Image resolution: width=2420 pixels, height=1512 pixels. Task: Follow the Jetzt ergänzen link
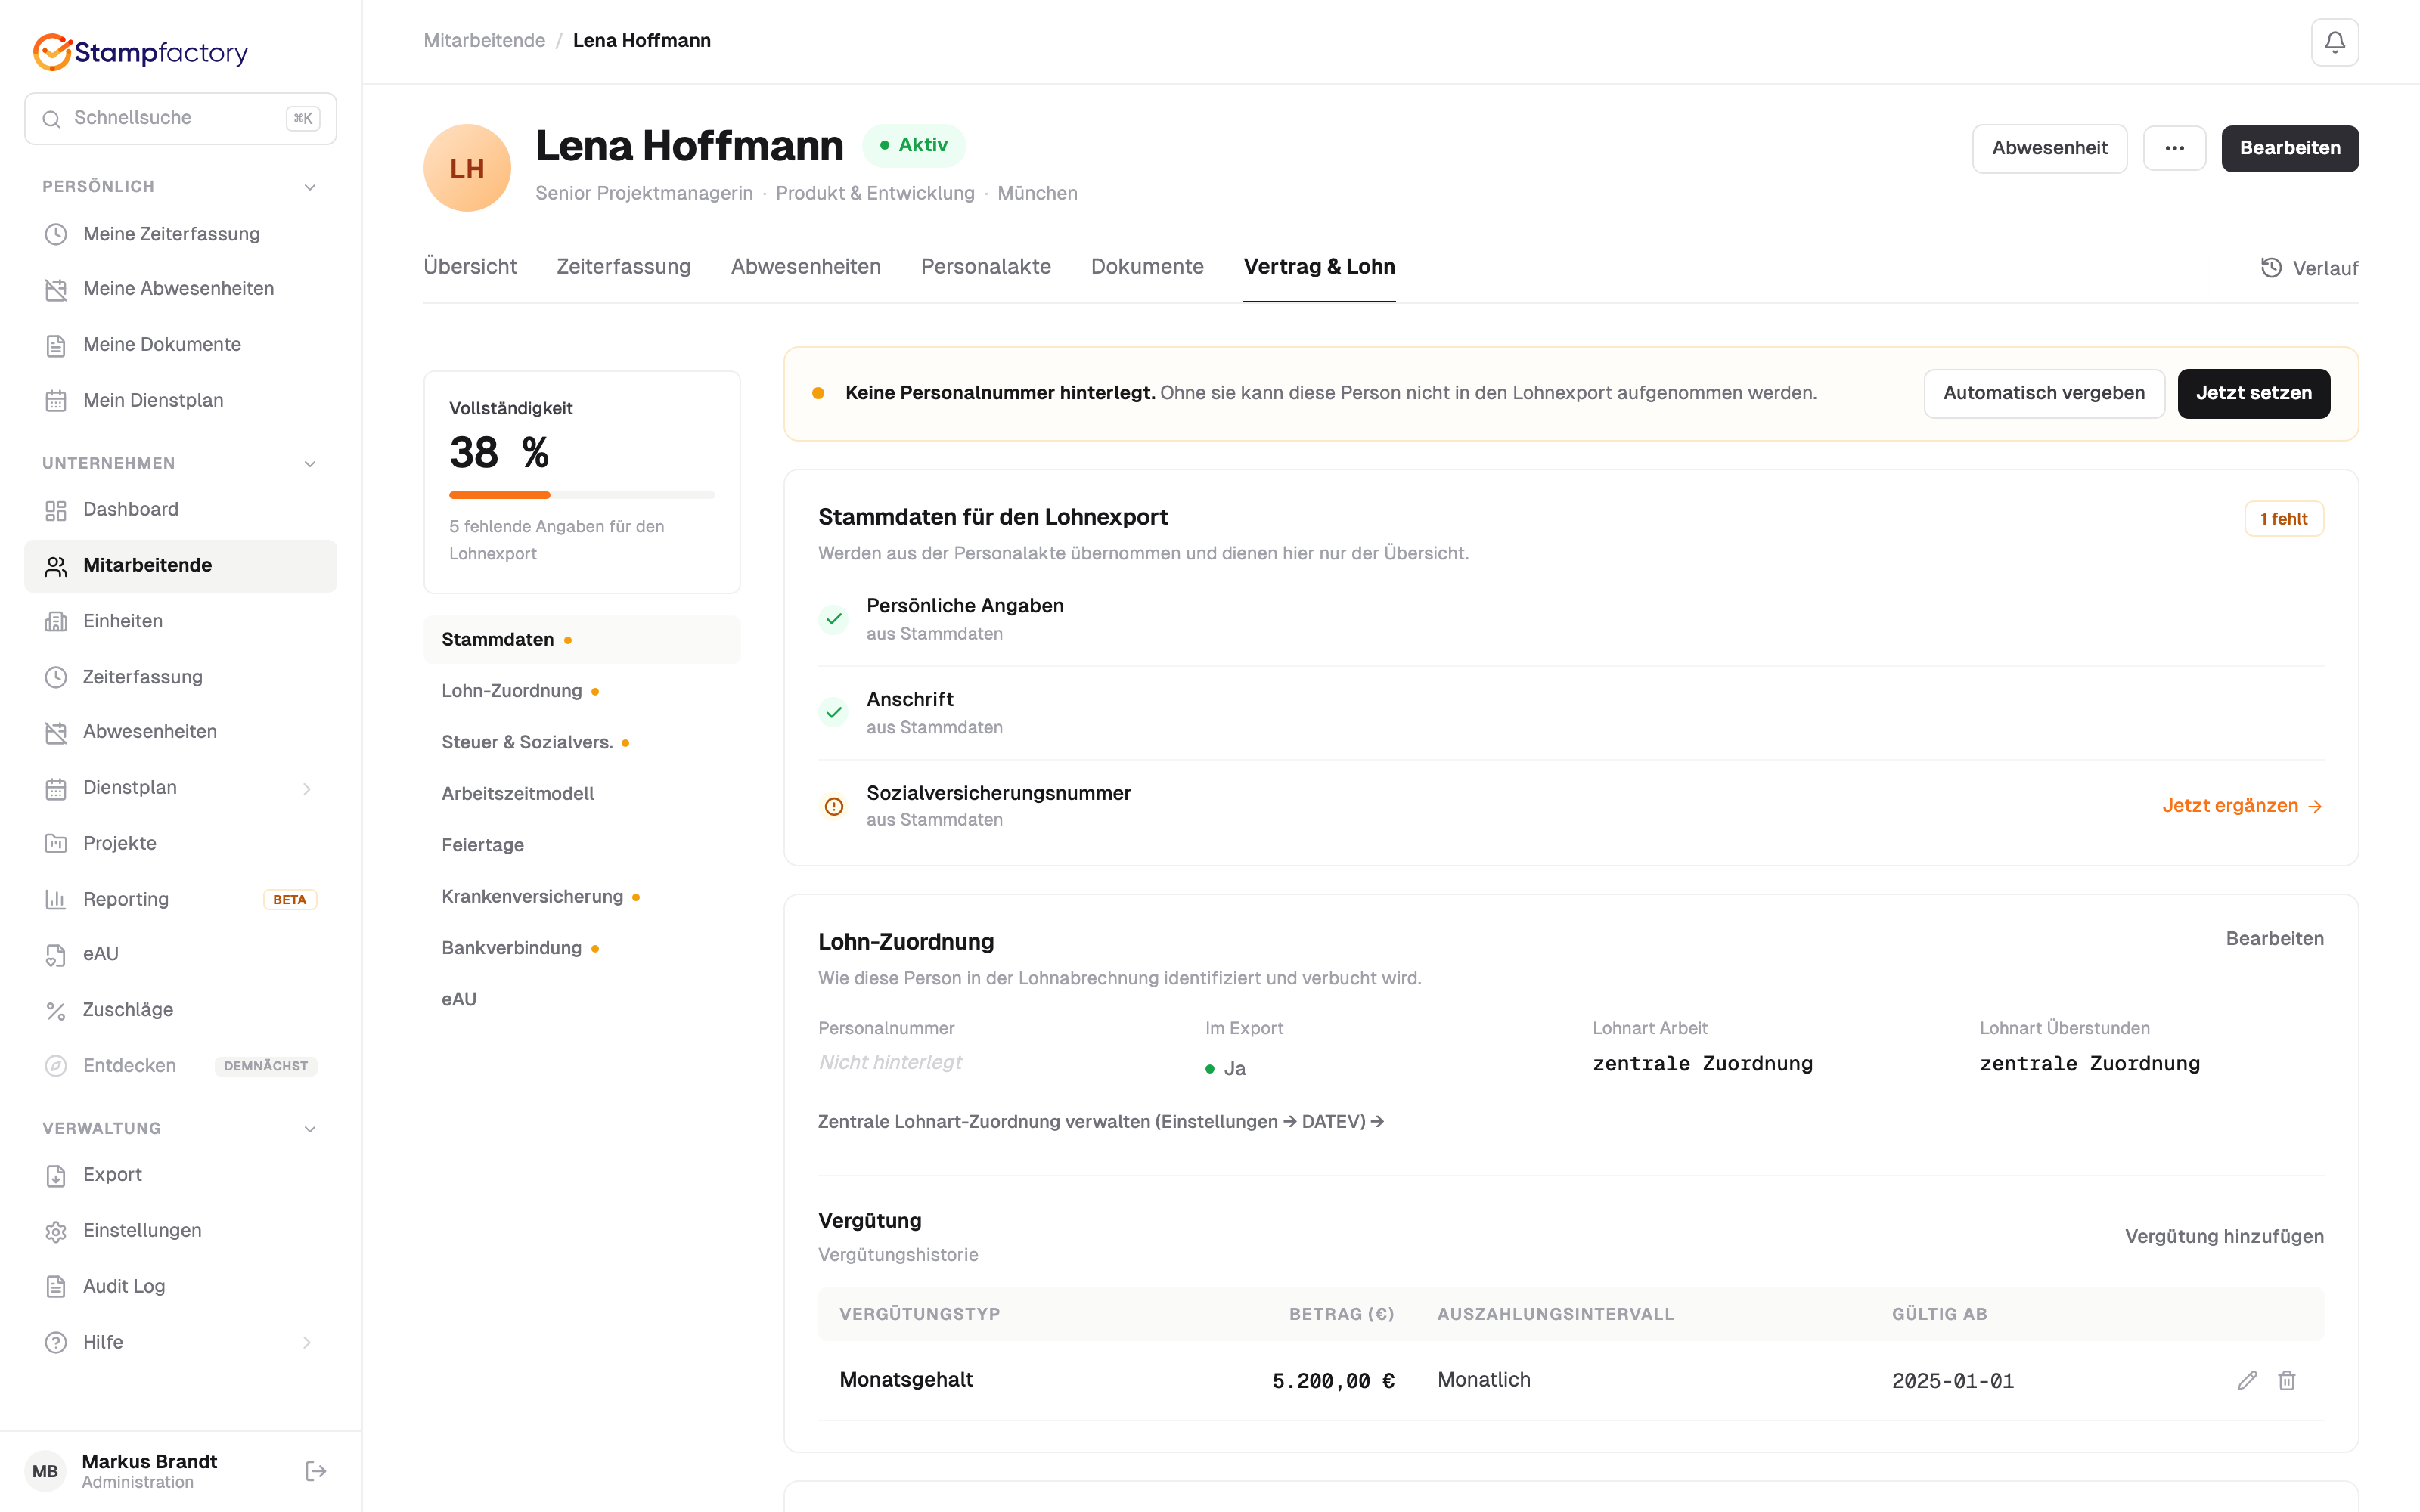[2242, 806]
